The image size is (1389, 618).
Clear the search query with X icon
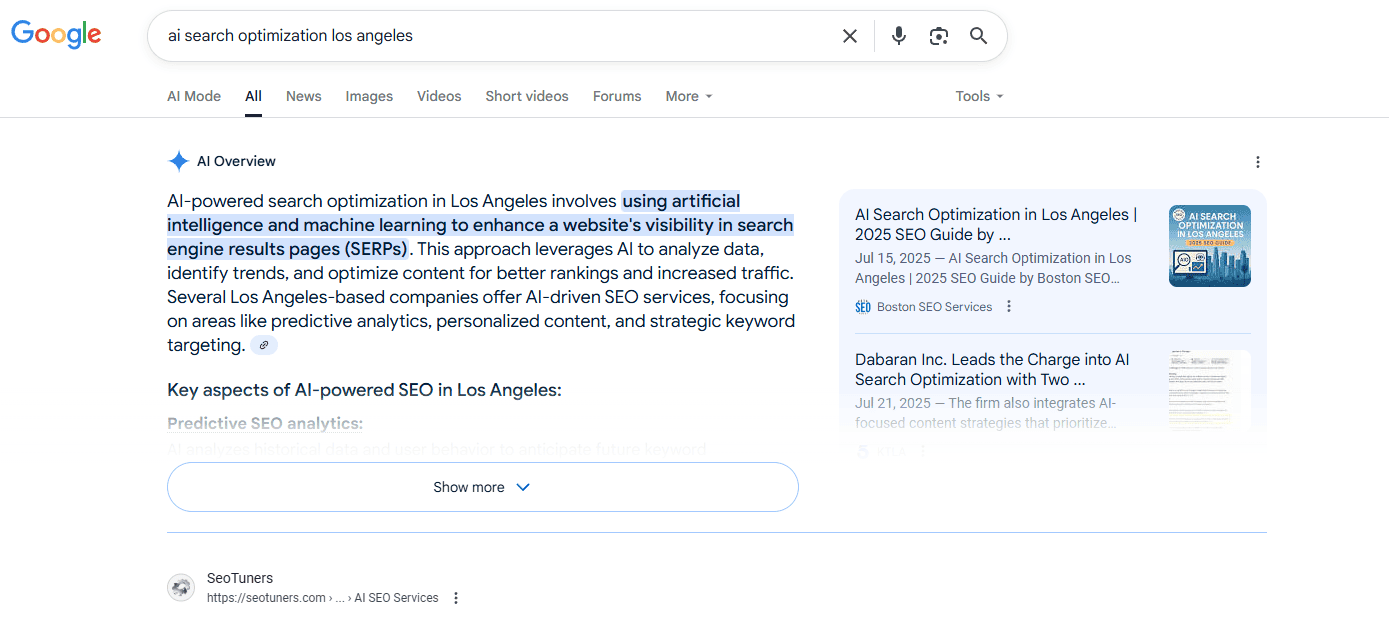(x=850, y=36)
